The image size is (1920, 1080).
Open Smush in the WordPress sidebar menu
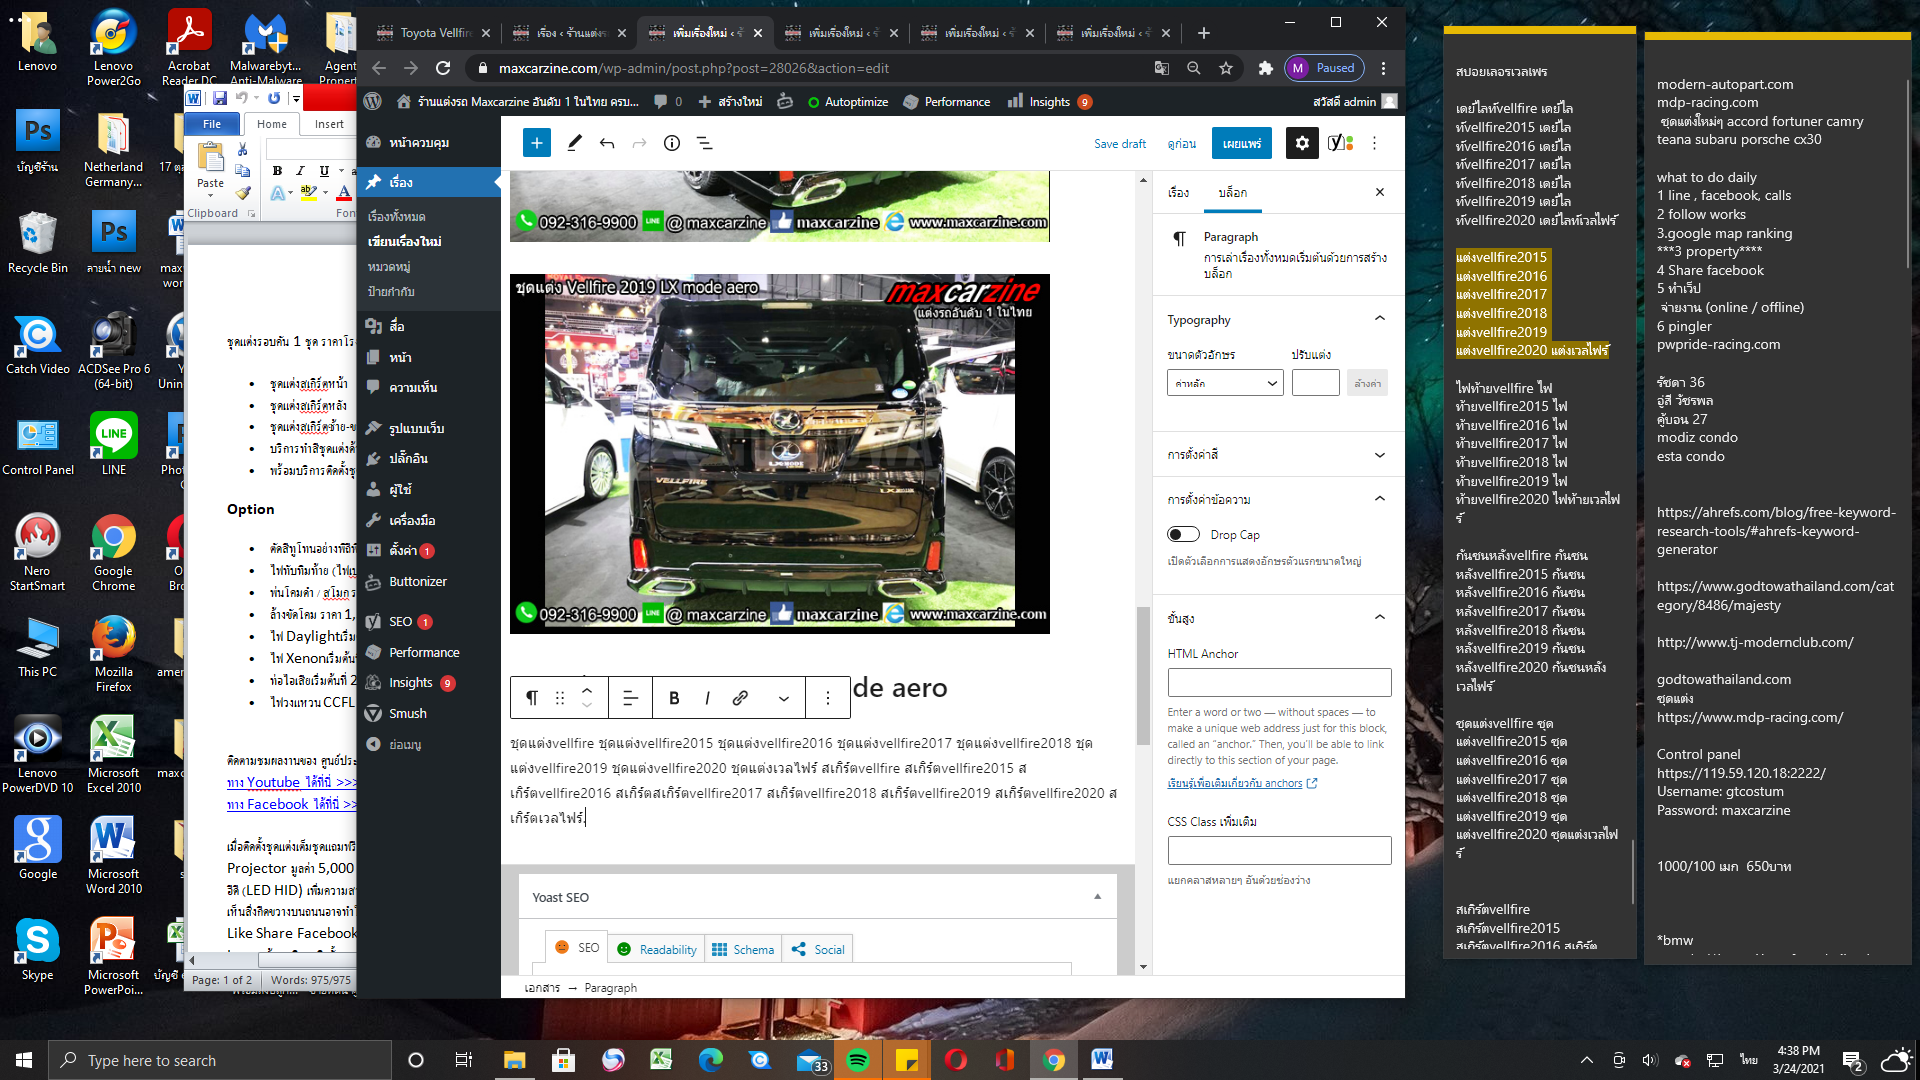click(x=408, y=713)
